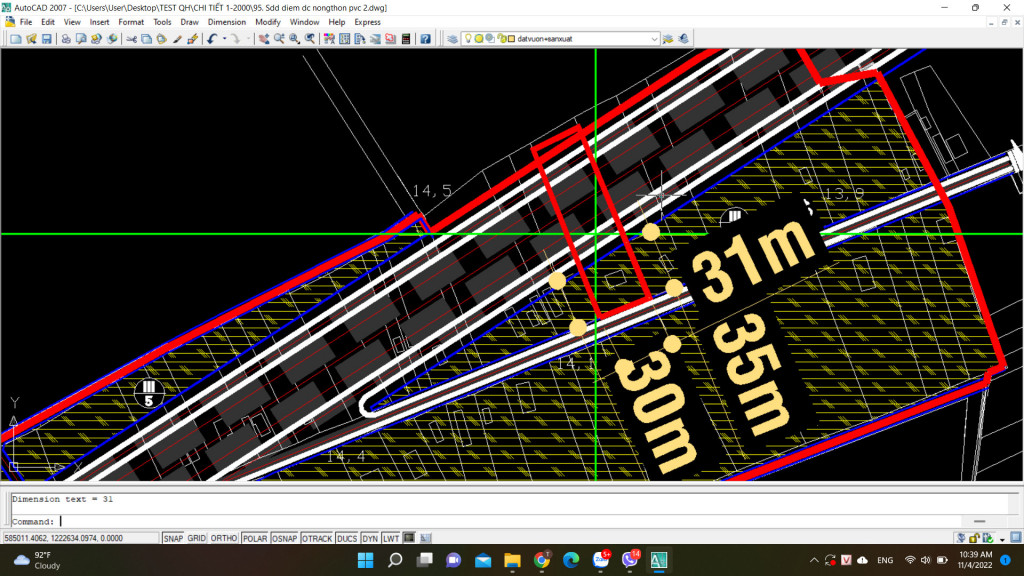The image size is (1024, 576).
Task: Click the Plot (printer) icon
Action: tap(66, 39)
